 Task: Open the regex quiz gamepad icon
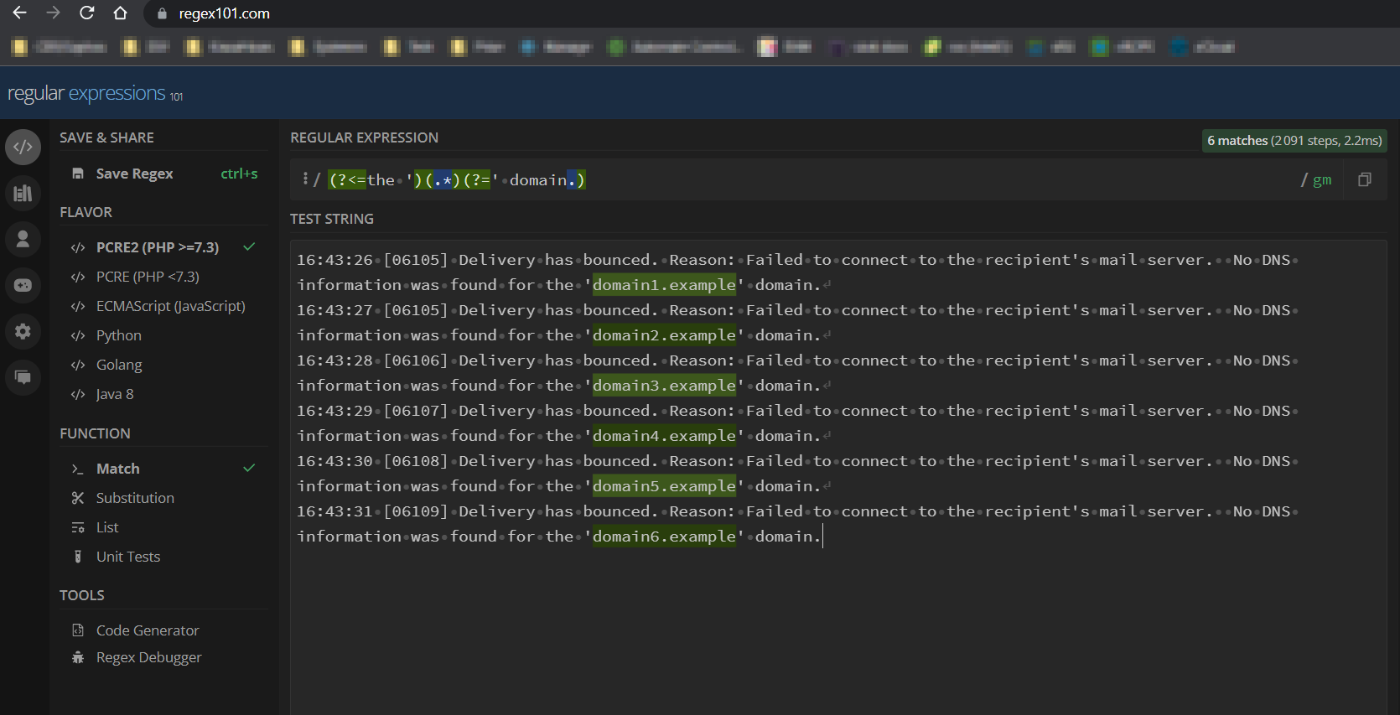pos(23,285)
